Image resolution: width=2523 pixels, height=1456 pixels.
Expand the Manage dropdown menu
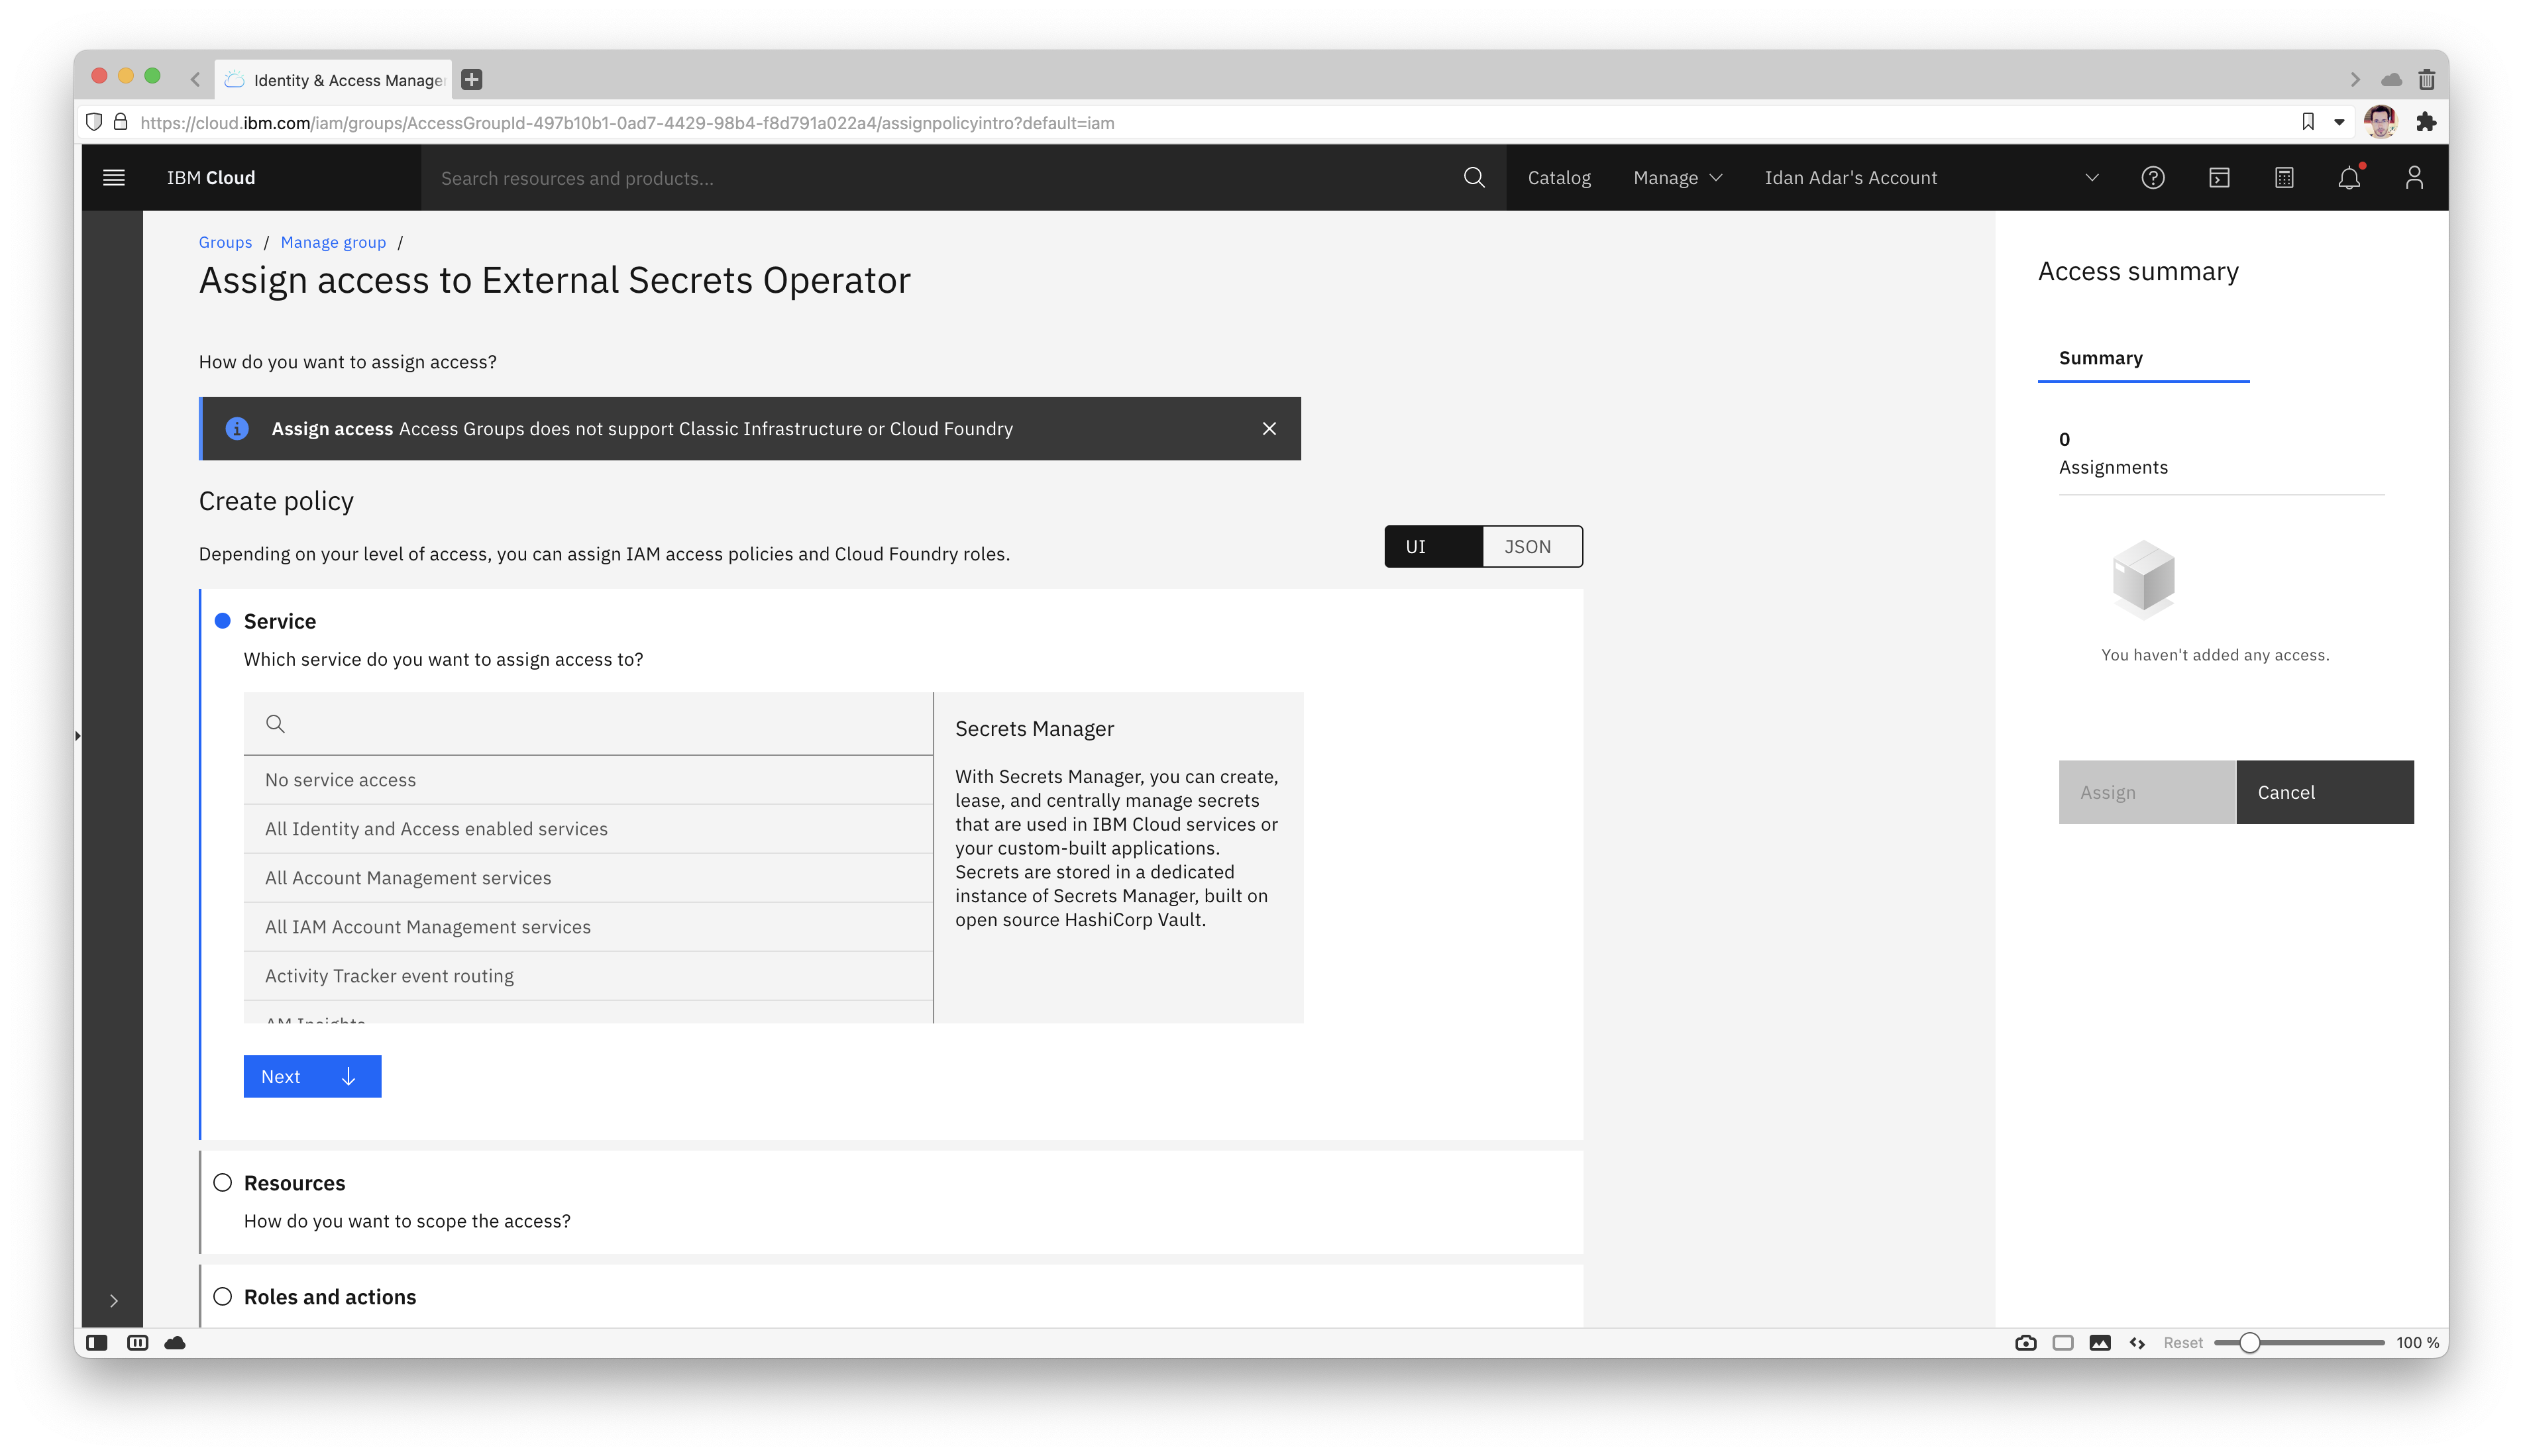(1677, 178)
